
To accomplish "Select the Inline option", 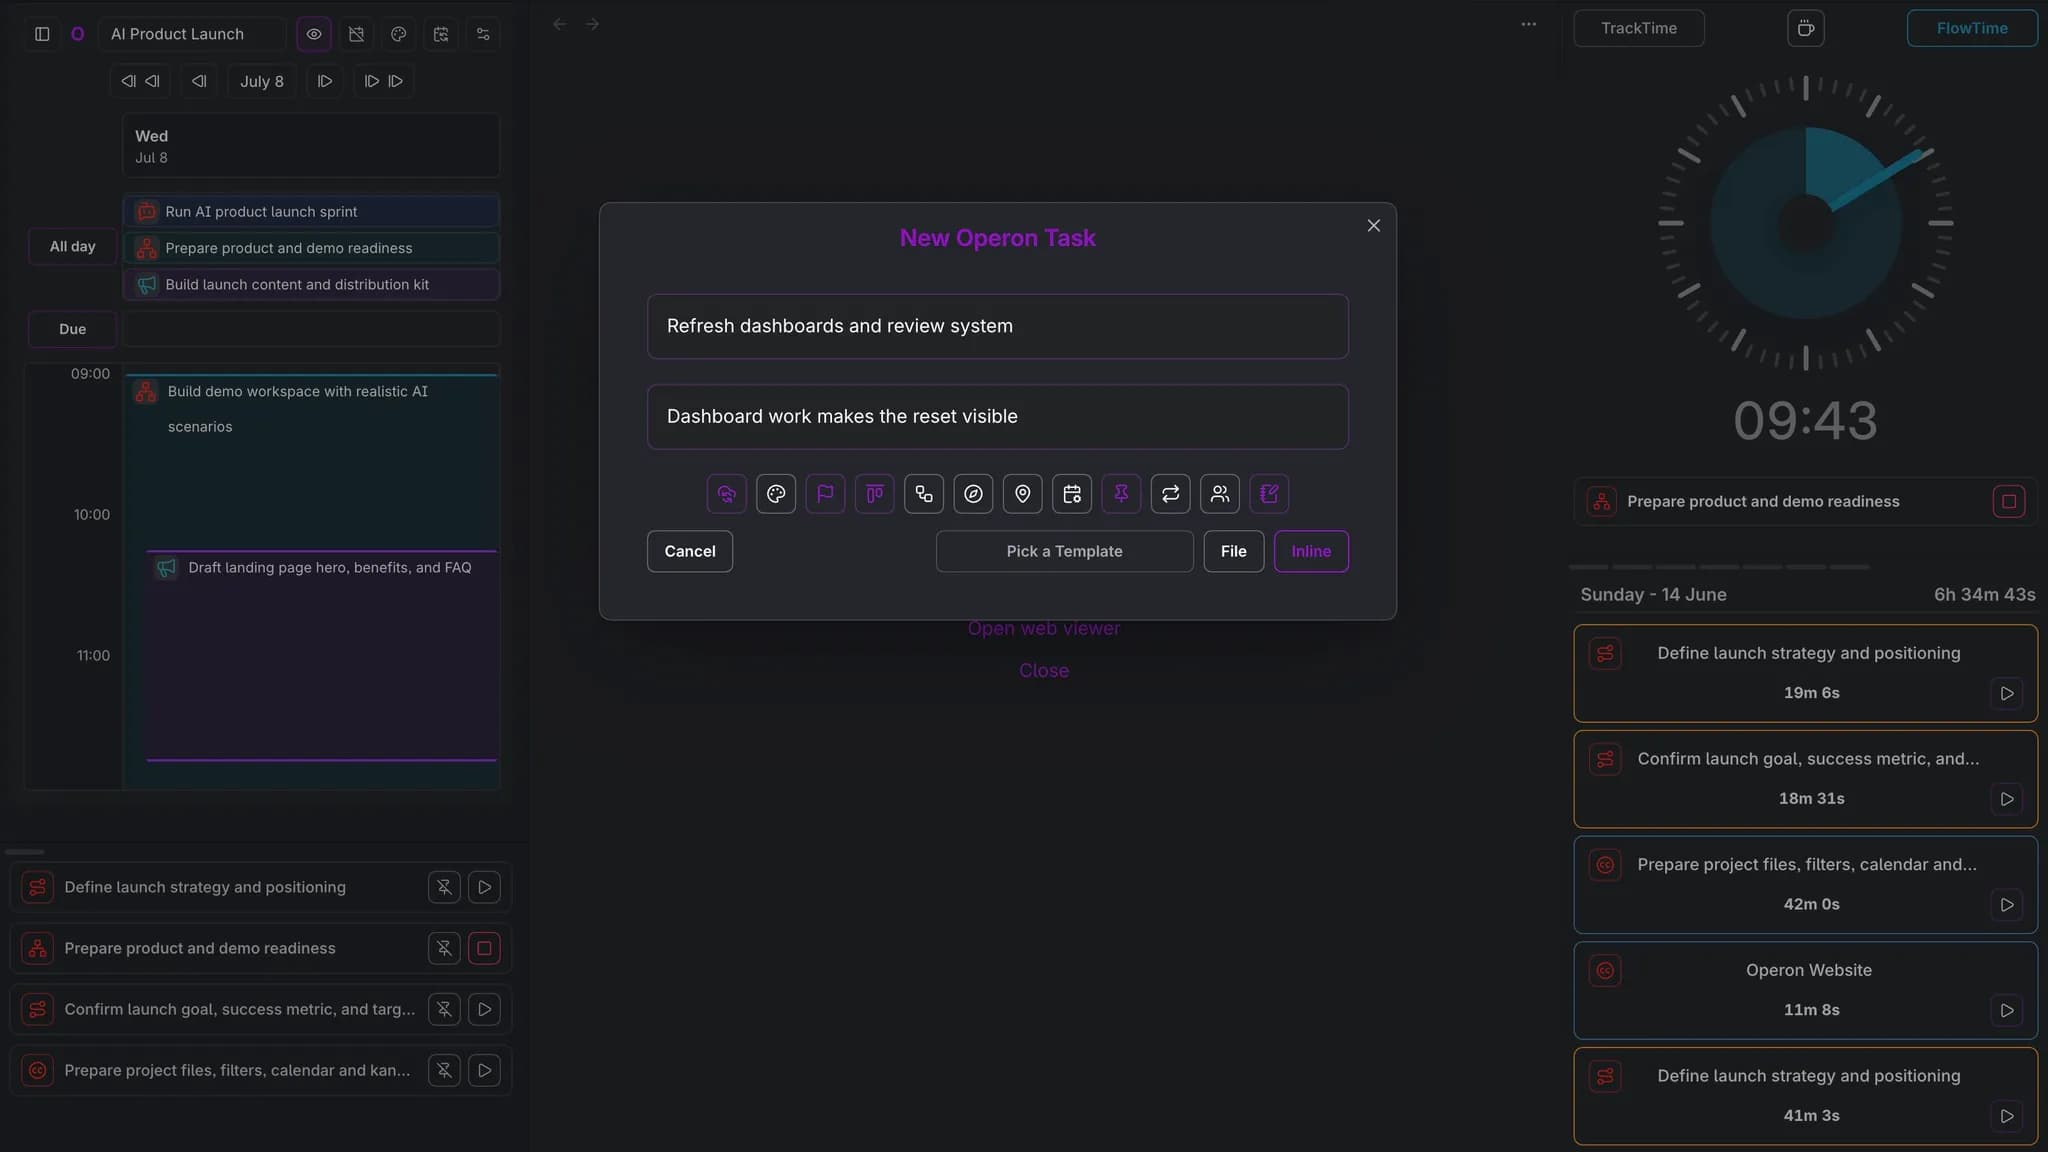I will click(x=1311, y=551).
